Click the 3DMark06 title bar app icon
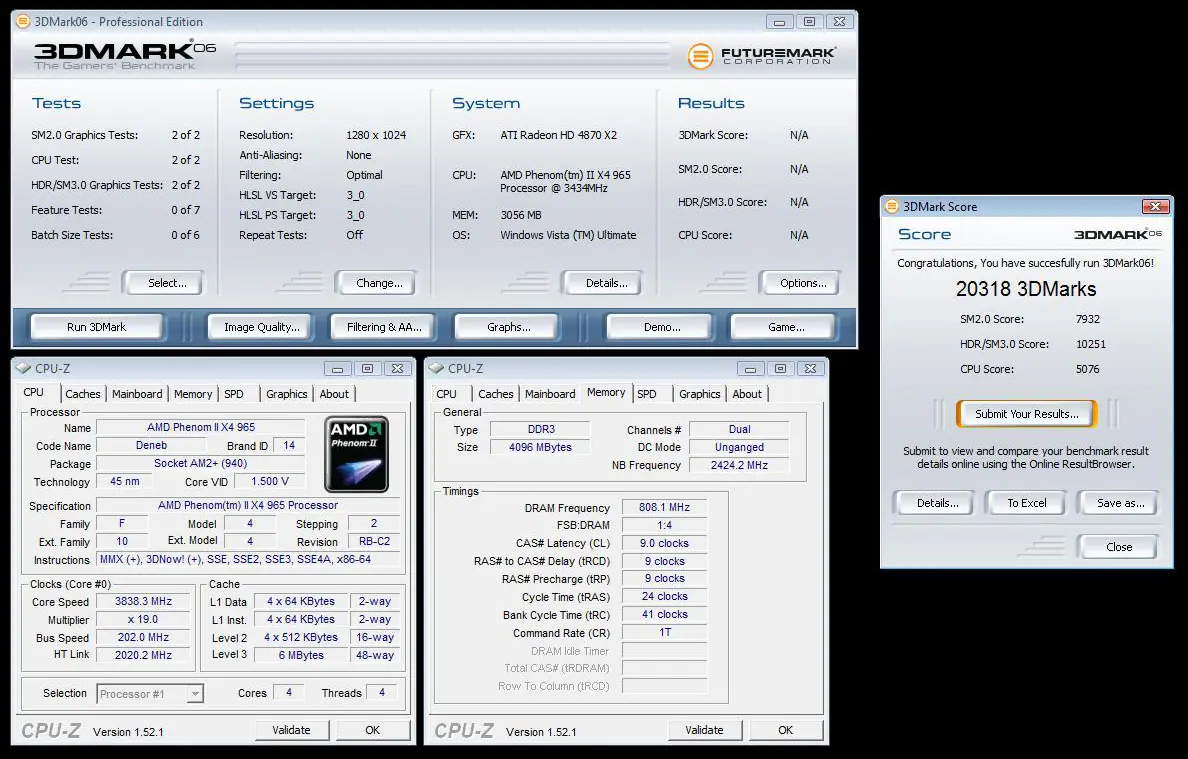This screenshot has height=759, width=1188. [24, 22]
